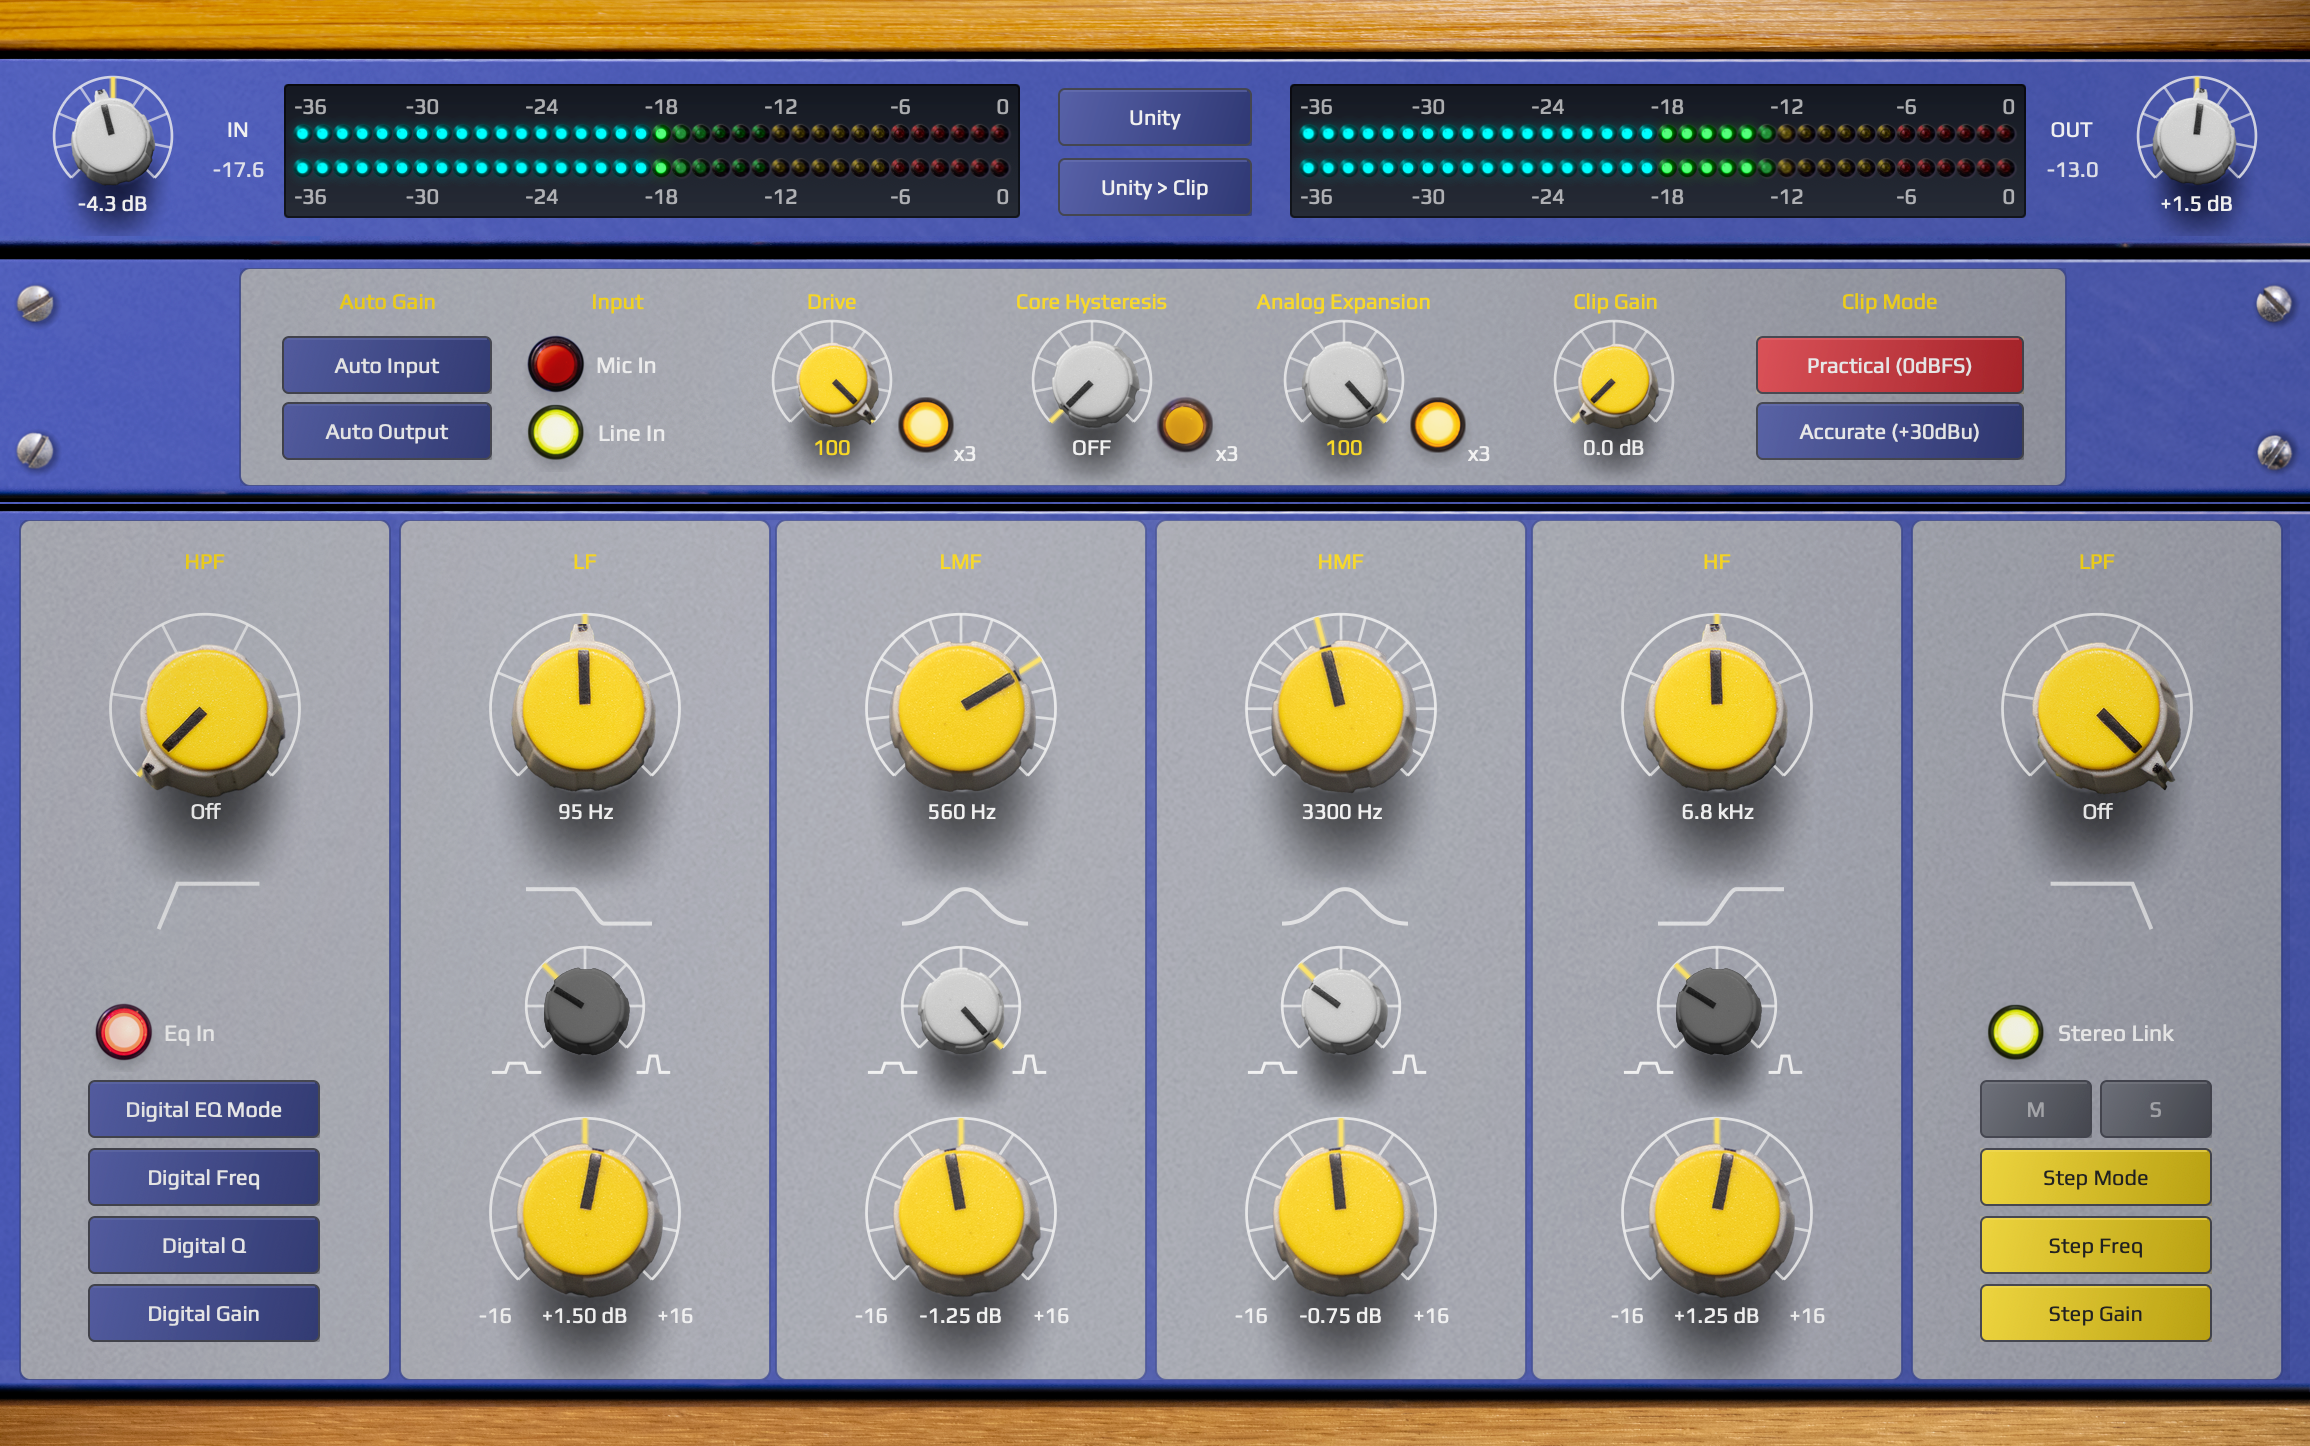Toggle the Analog Expansion x3 light

[1437, 425]
